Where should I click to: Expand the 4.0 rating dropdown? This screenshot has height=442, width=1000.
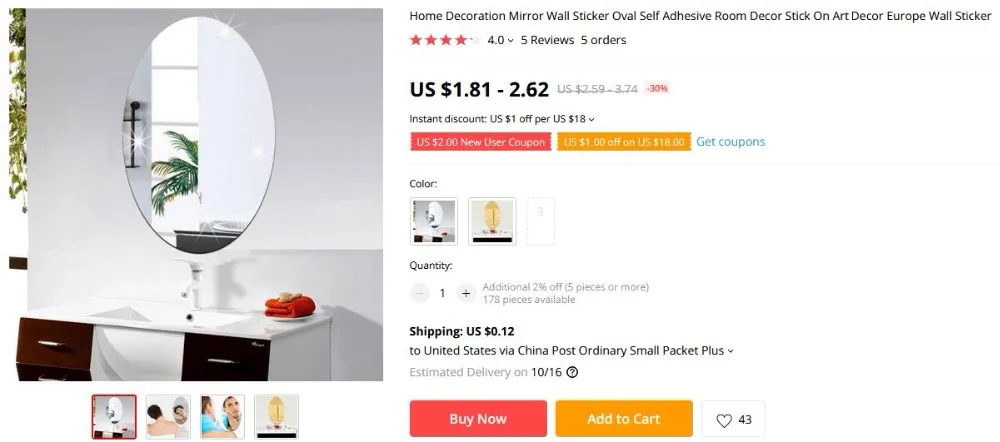[x=501, y=40]
